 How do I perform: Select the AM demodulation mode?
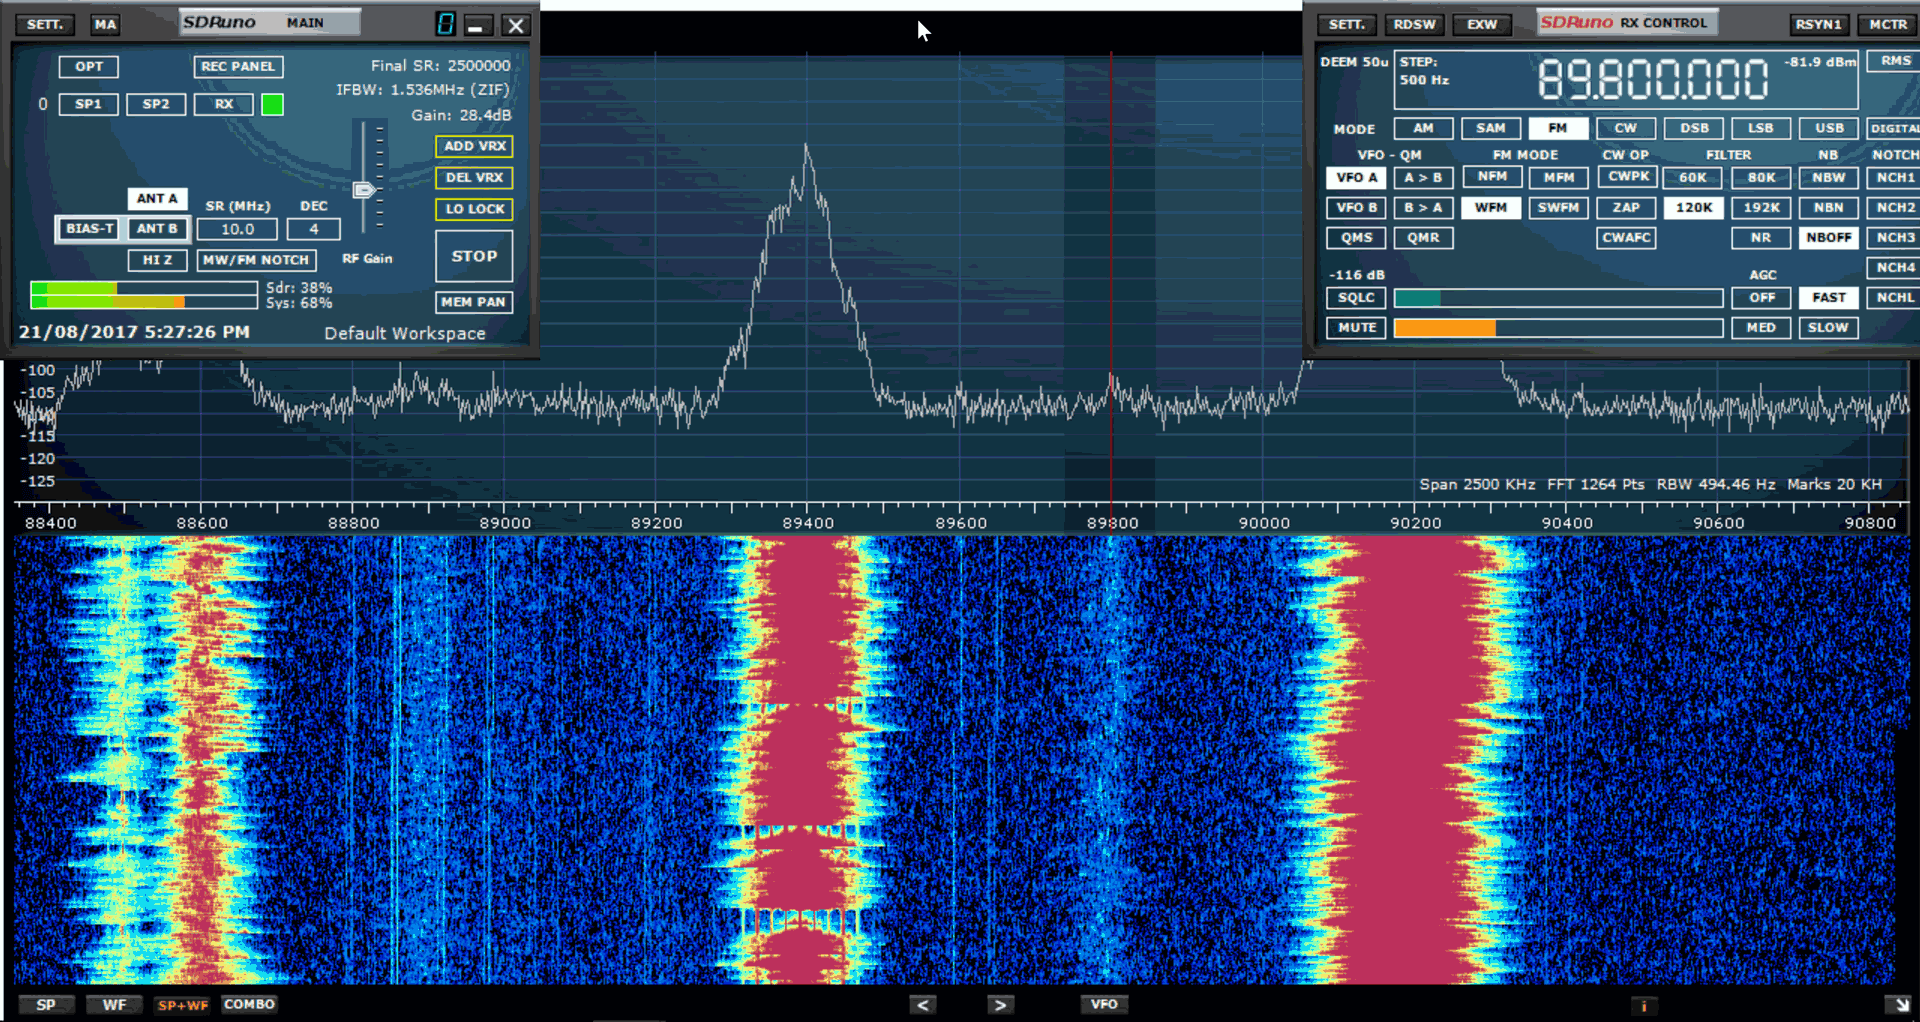click(1423, 129)
